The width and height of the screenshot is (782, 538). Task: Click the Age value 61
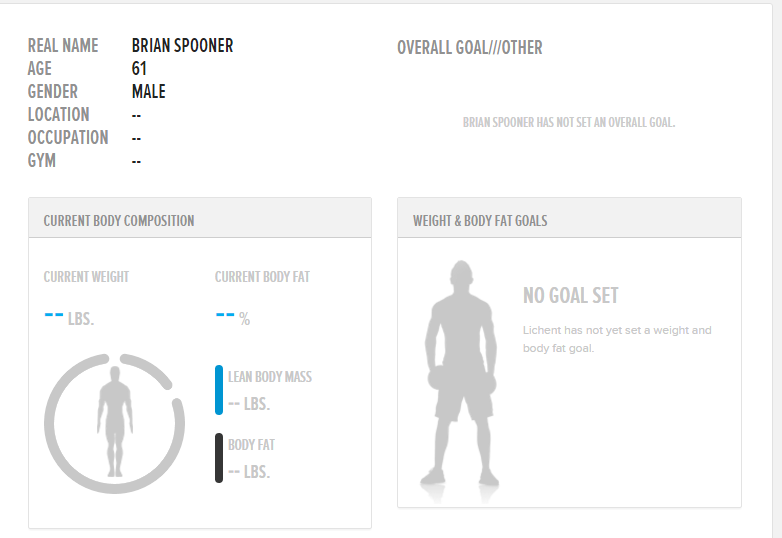tap(139, 69)
